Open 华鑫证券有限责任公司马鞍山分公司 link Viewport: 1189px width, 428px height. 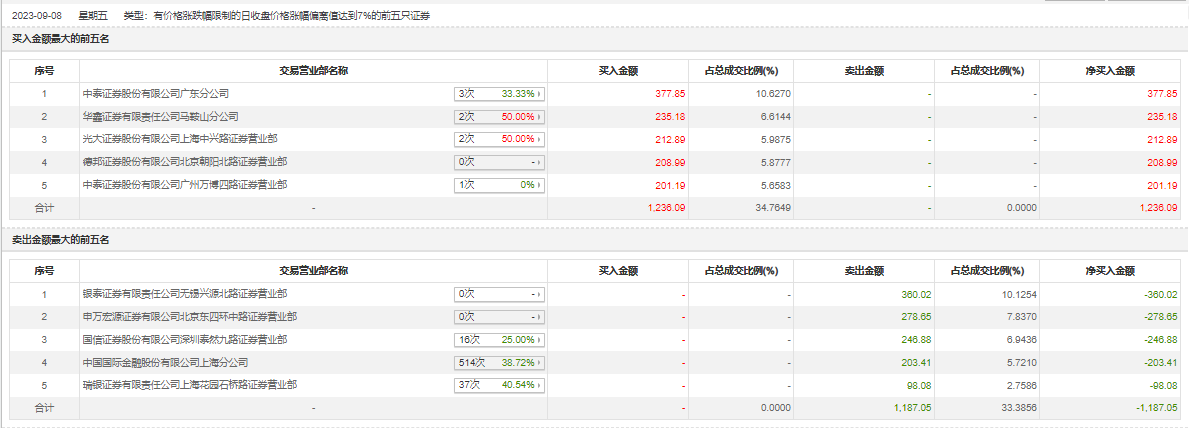[x=160, y=117]
